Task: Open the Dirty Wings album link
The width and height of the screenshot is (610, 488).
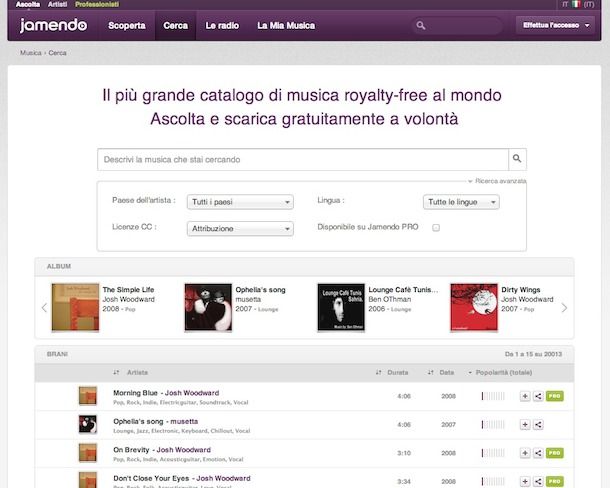Action: pyautogui.click(x=521, y=290)
